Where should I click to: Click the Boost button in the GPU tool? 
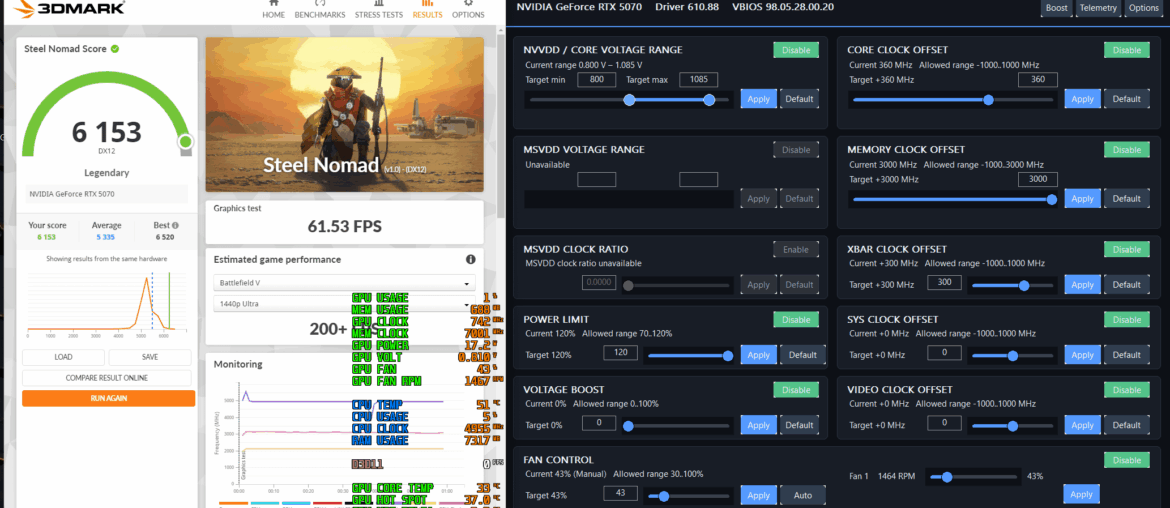[1057, 8]
